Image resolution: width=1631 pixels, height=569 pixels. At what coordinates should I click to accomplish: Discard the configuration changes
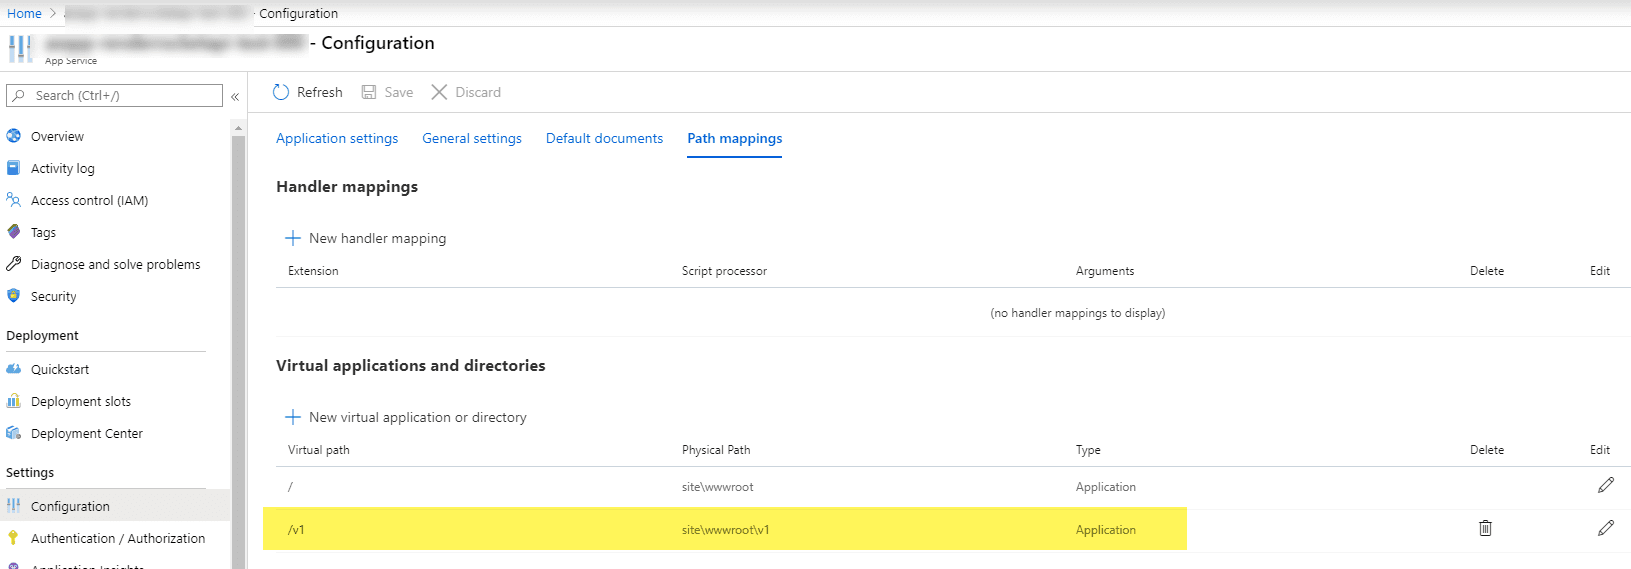466,92
